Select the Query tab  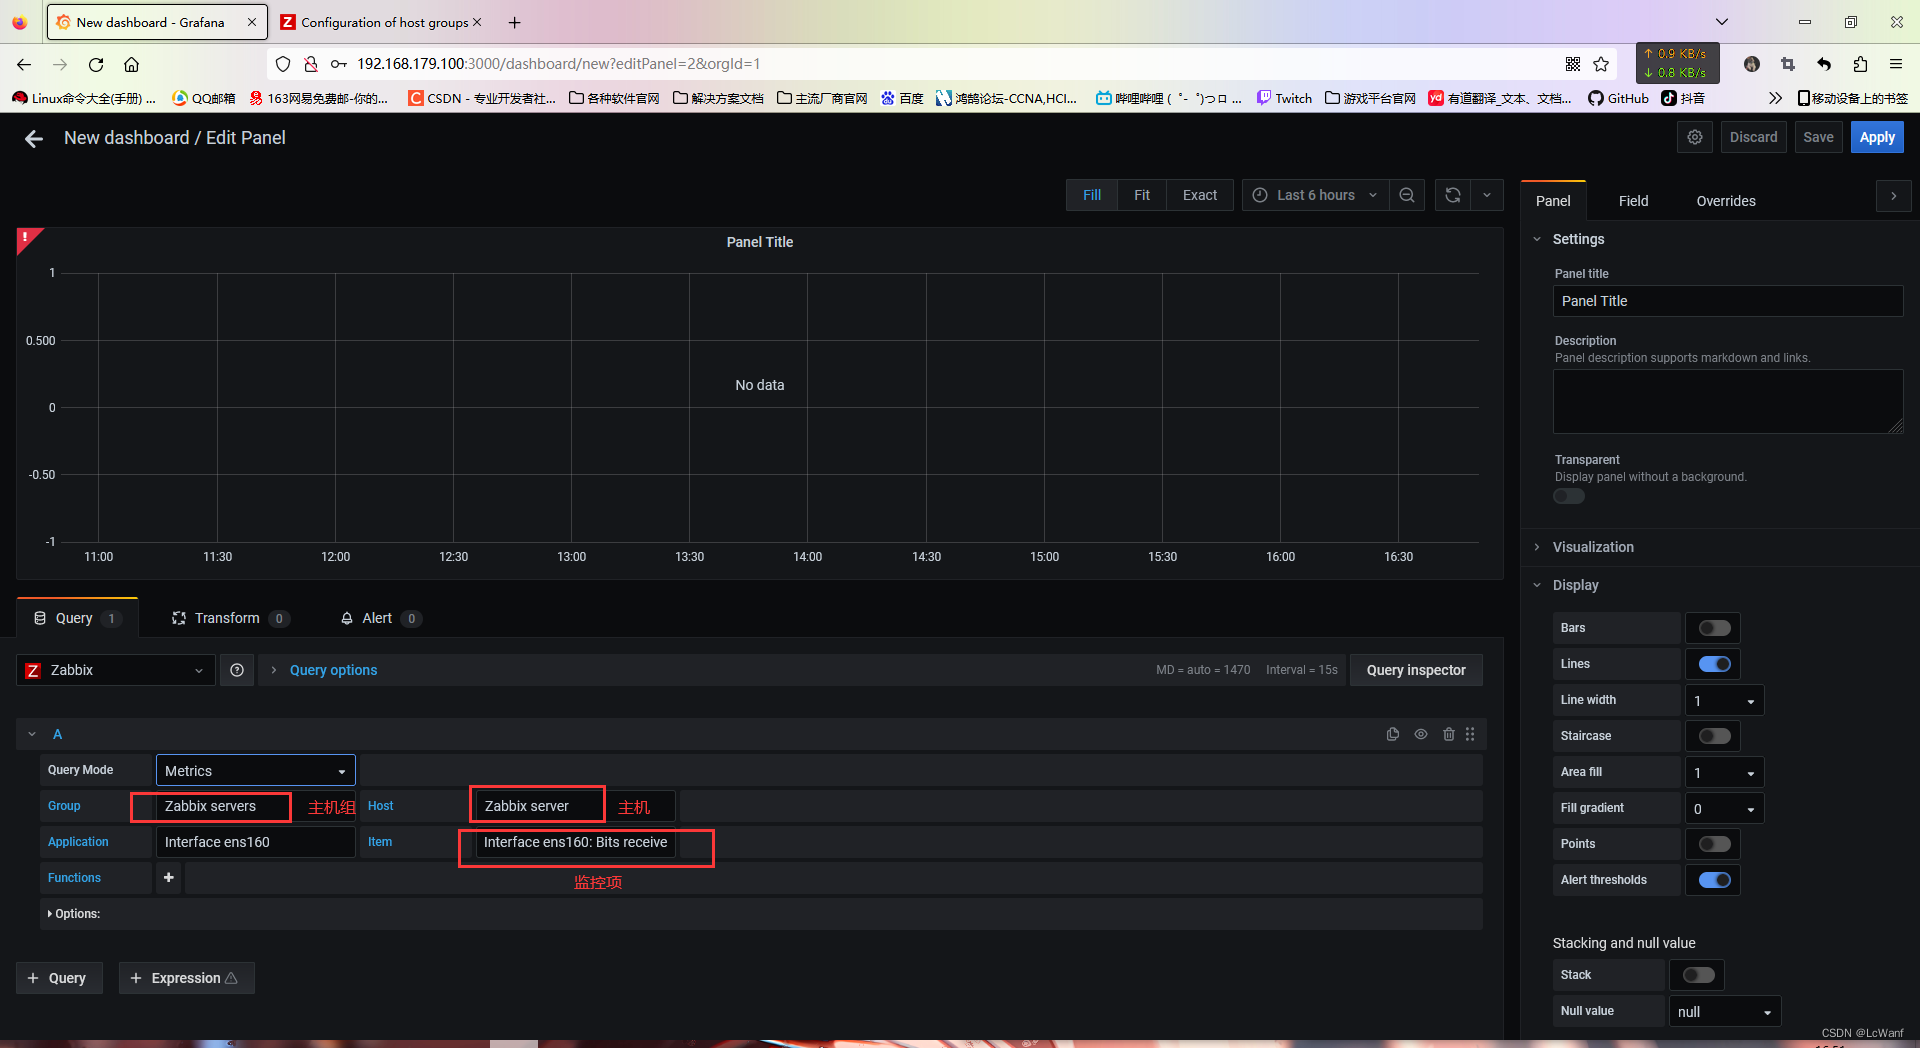click(x=77, y=618)
